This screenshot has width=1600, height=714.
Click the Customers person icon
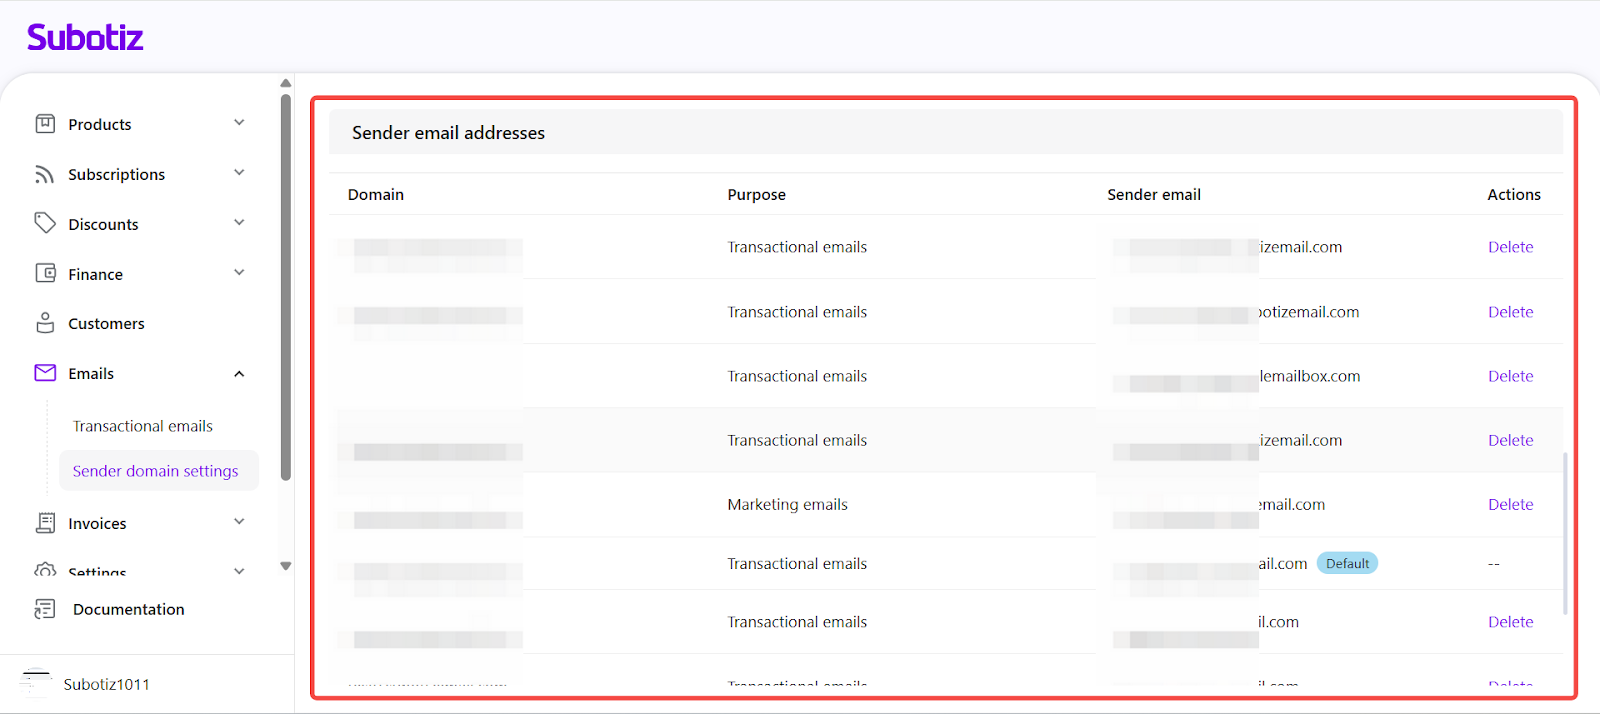coord(45,323)
